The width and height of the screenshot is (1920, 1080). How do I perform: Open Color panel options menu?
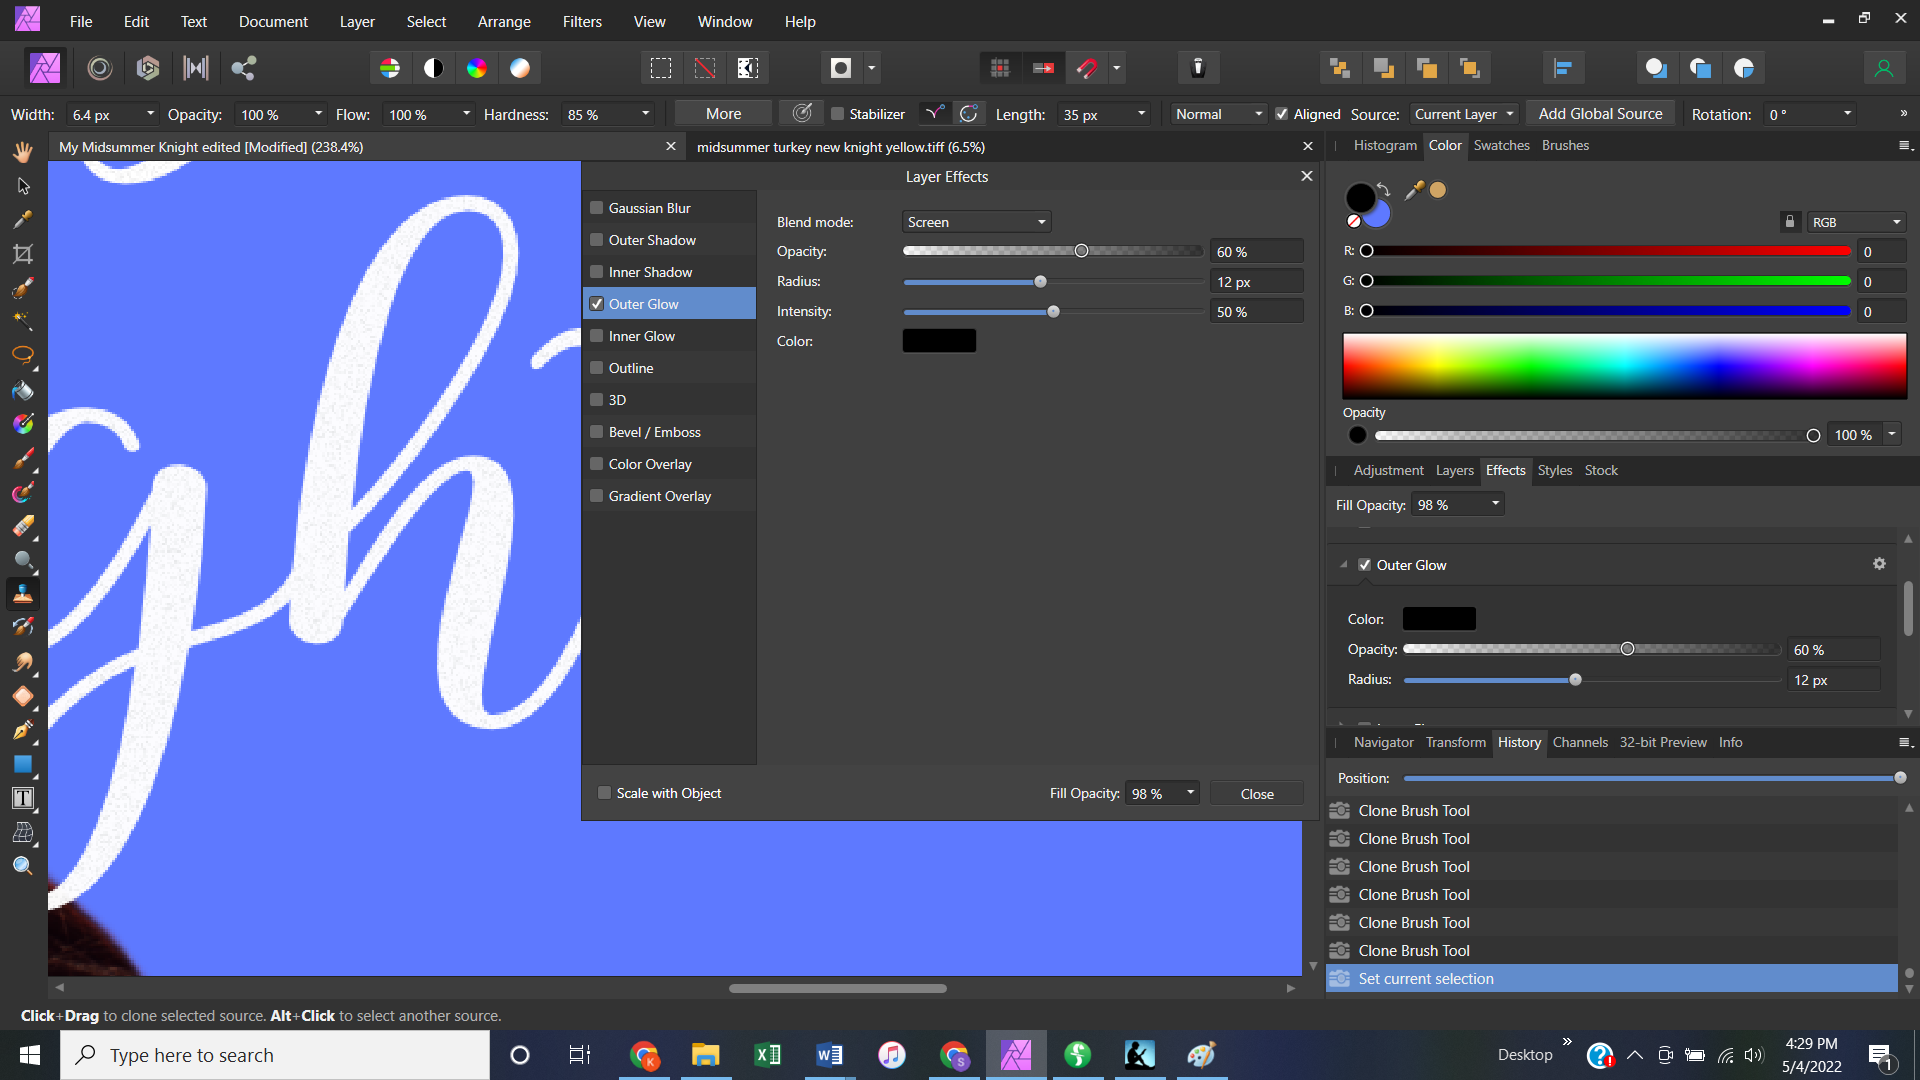(x=1906, y=146)
